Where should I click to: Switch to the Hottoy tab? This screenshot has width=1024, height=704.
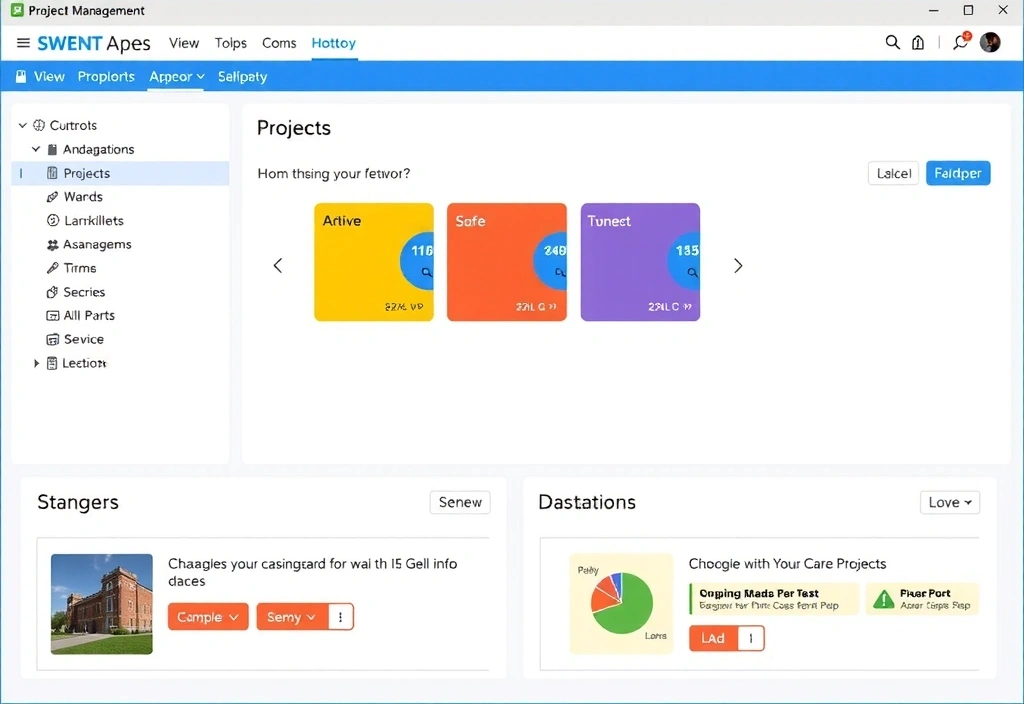tap(333, 43)
